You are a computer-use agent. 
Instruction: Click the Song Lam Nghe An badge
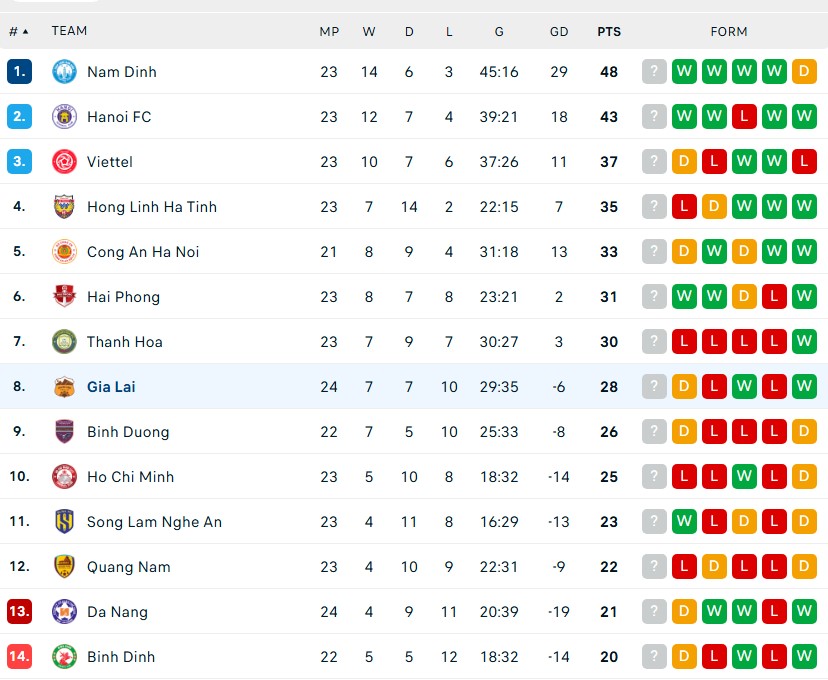[x=64, y=522]
